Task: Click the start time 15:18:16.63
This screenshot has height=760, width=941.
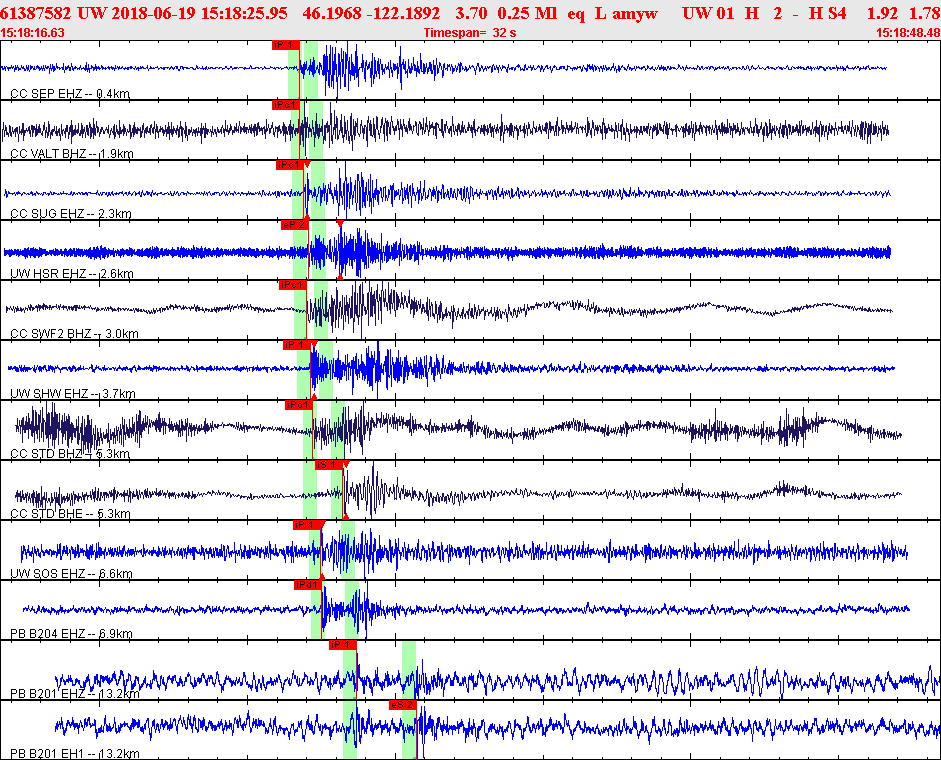Action: coord(33,33)
